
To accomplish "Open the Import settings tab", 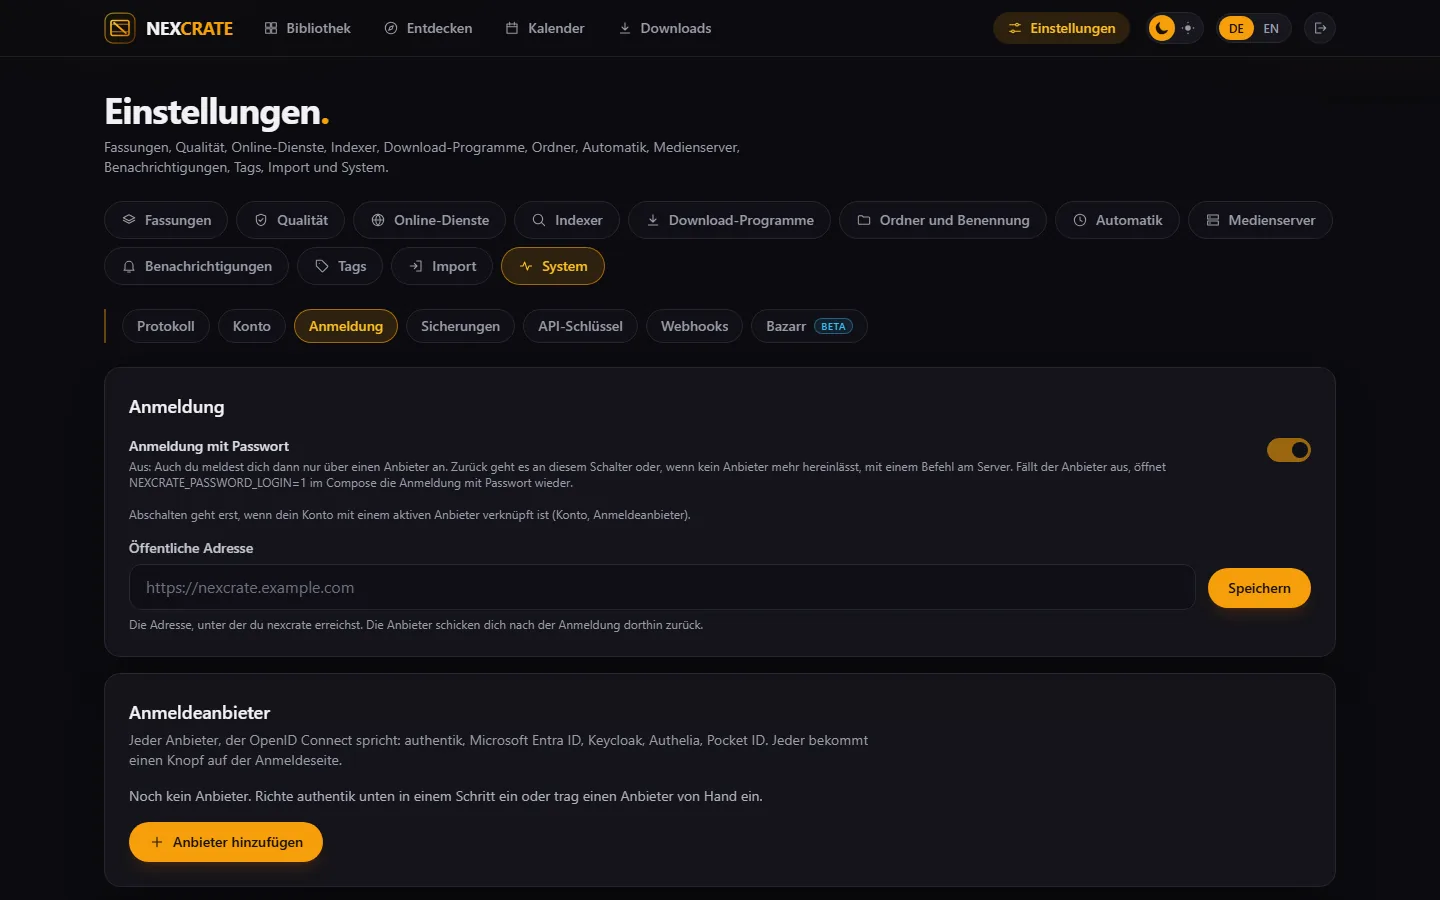I will (x=442, y=266).
